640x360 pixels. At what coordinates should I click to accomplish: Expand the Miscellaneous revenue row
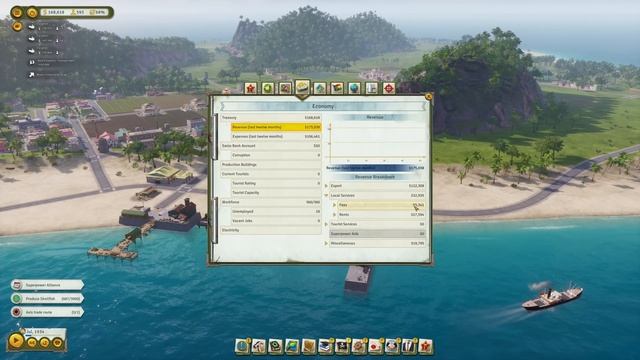click(x=326, y=243)
